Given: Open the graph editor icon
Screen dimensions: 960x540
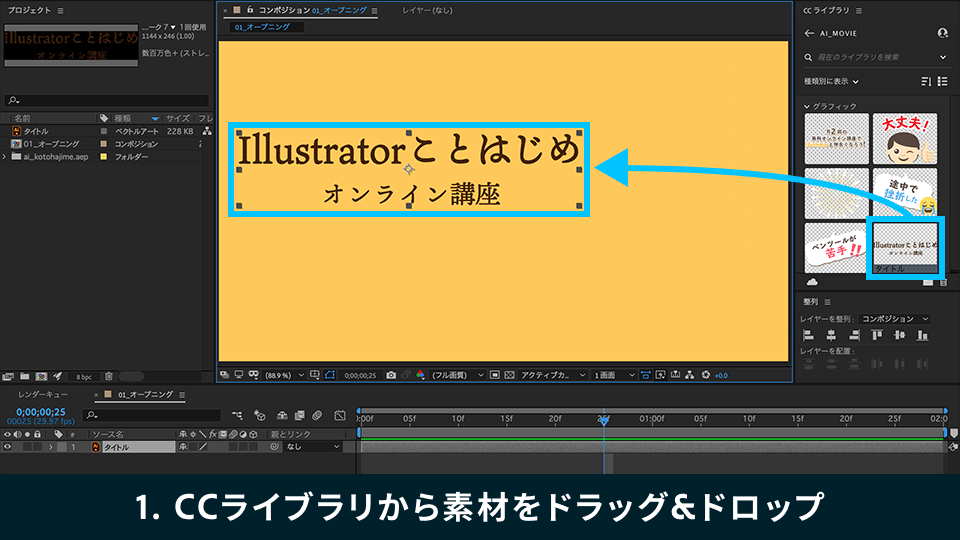Looking at the screenshot, I should point(340,415).
